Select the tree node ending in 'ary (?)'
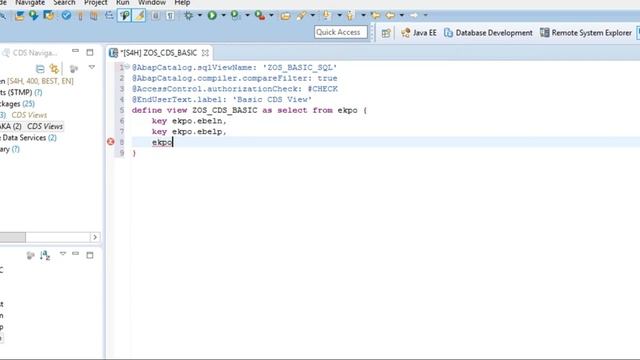Screen dimensions: 640x360 (10, 149)
